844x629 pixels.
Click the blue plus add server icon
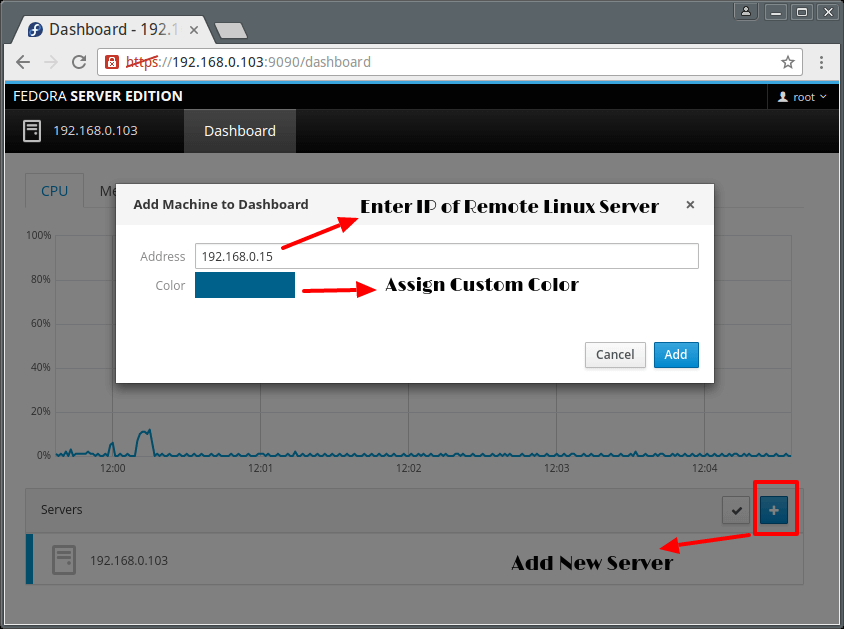[773, 510]
